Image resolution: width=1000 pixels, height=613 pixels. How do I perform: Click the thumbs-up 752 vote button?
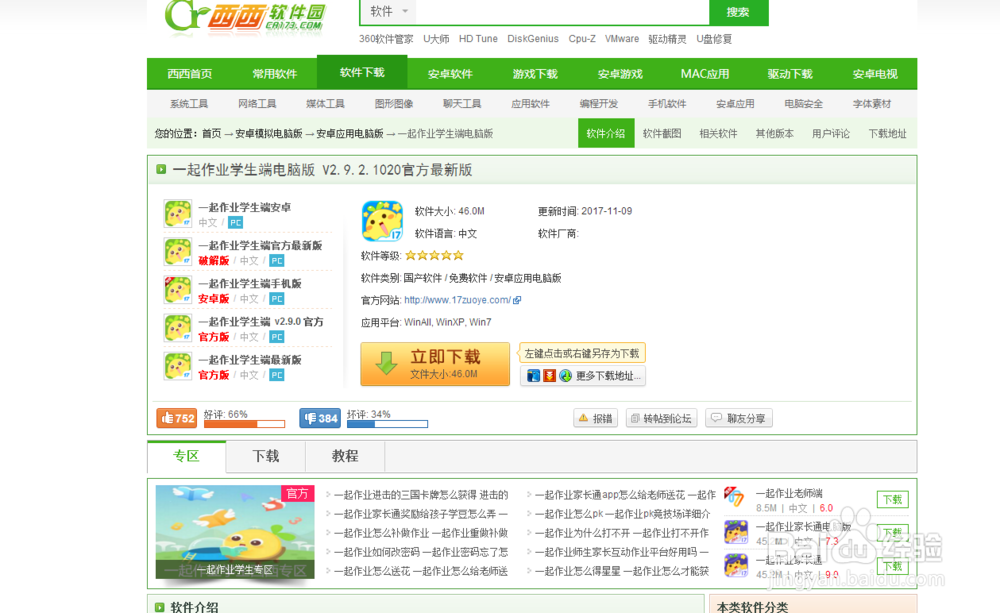(177, 418)
